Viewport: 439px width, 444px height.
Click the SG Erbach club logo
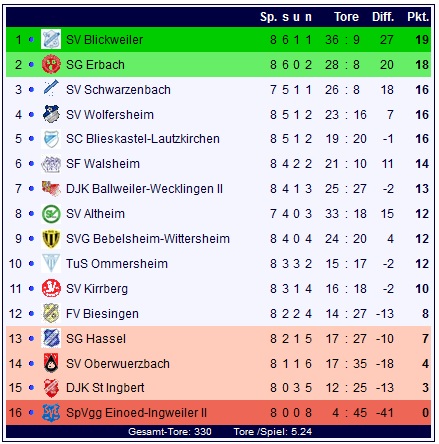coord(51,64)
